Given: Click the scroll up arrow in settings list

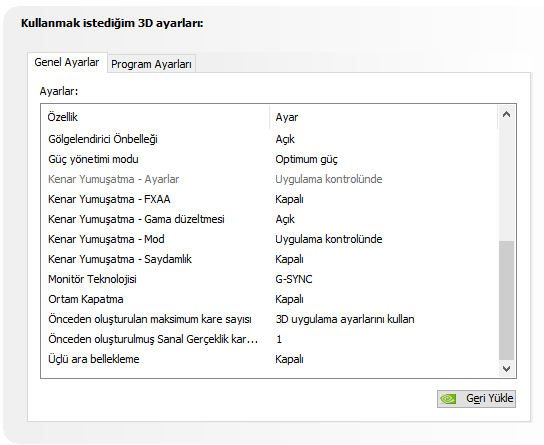Looking at the screenshot, I should pyautogui.click(x=506, y=114).
